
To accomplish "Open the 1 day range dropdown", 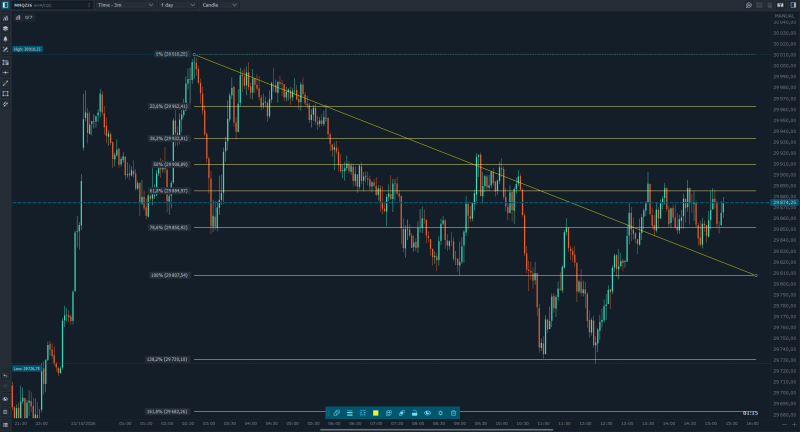I will [177, 5].
